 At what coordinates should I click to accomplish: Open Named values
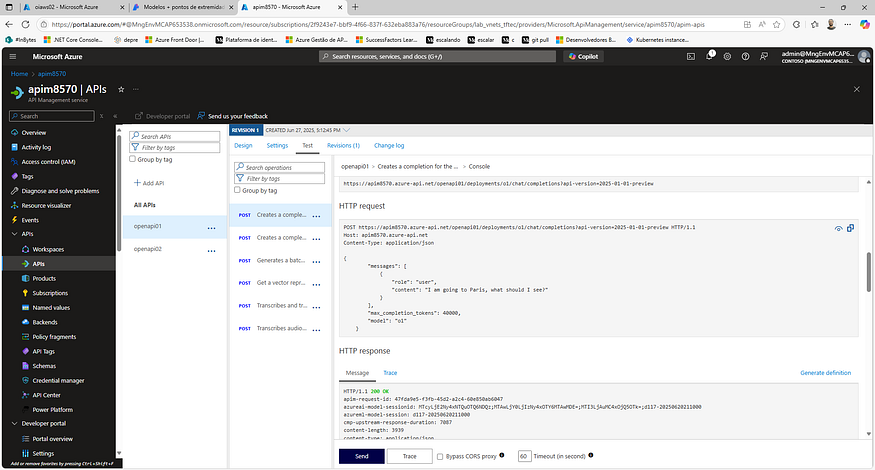(51, 308)
